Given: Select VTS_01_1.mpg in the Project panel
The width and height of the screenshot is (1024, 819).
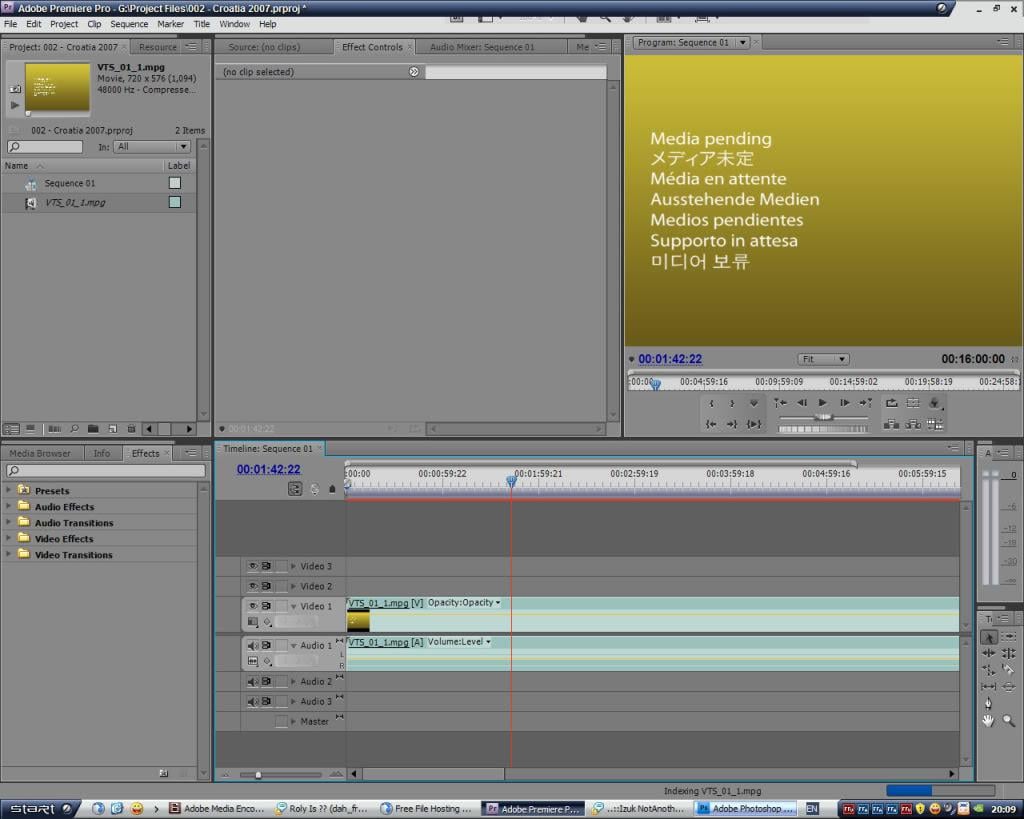Looking at the screenshot, I should tap(75, 203).
